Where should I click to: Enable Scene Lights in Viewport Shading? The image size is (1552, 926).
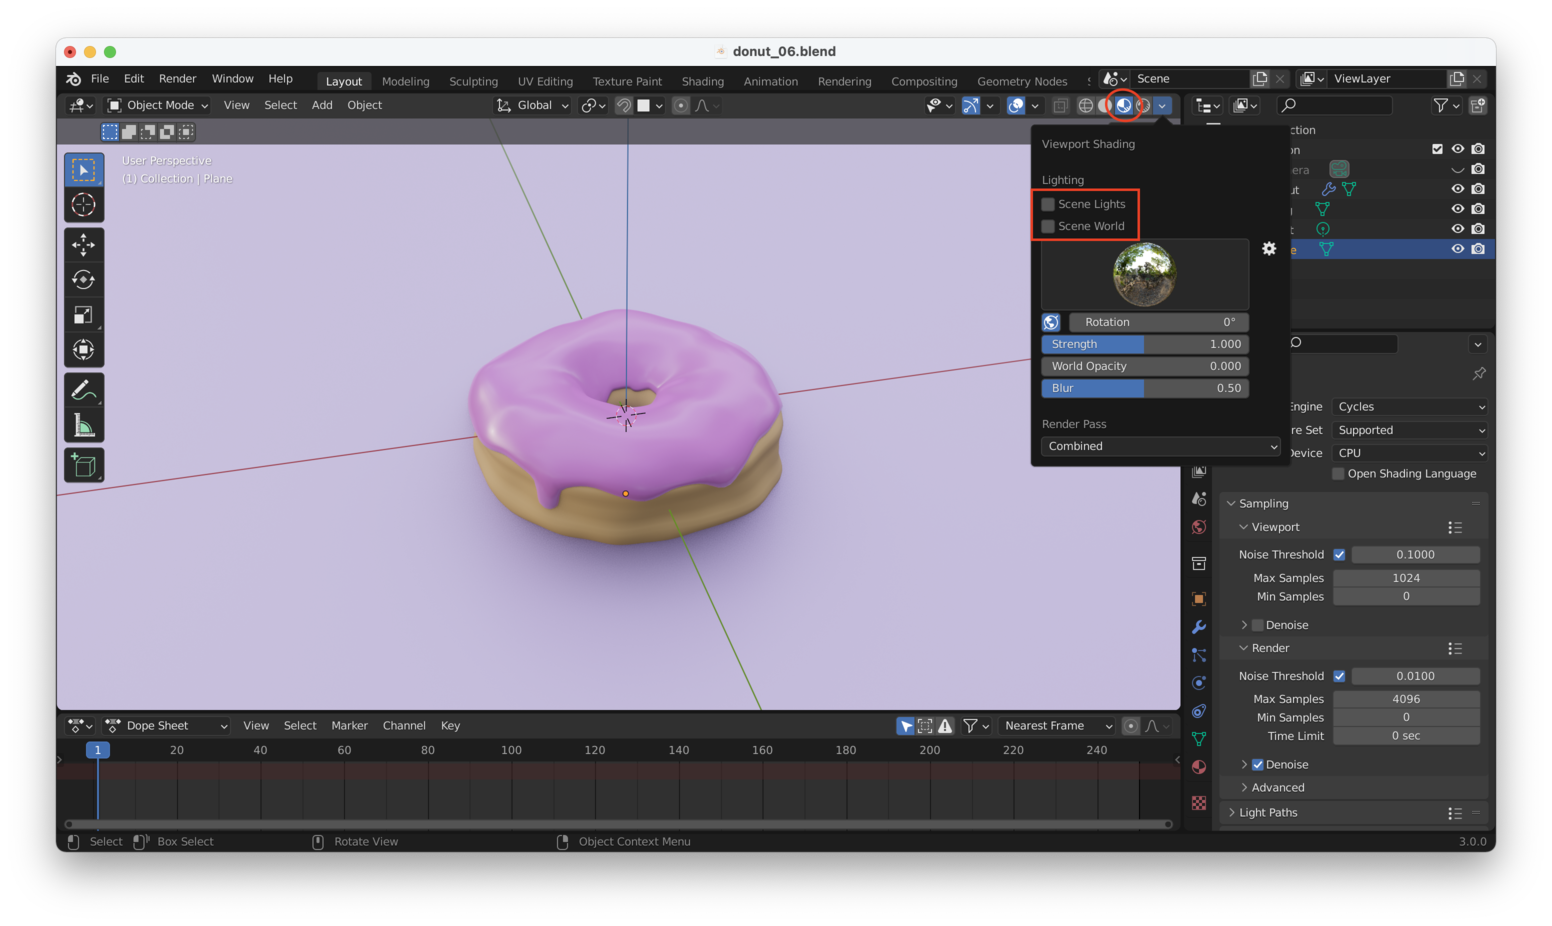click(x=1047, y=203)
